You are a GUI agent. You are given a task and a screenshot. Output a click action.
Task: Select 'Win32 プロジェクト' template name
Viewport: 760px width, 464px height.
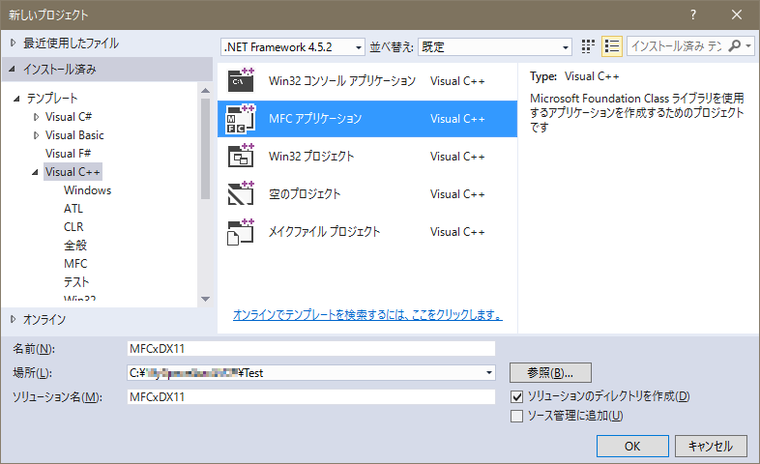click(x=311, y=156)
